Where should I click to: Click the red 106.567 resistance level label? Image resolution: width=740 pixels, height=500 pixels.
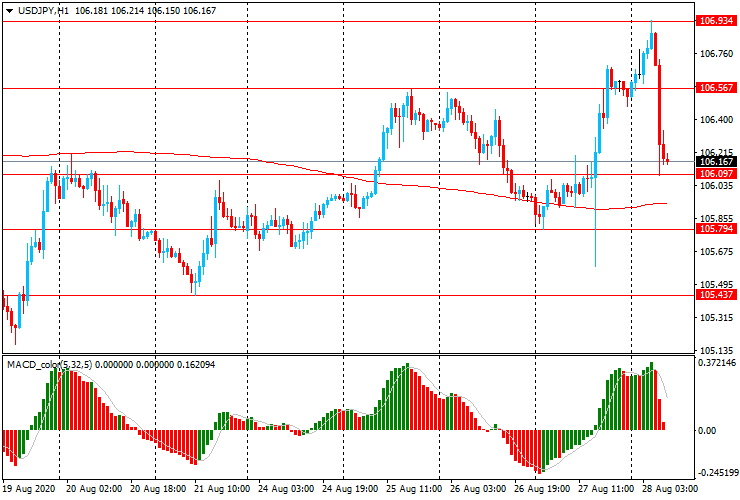[x=712, y=88]
